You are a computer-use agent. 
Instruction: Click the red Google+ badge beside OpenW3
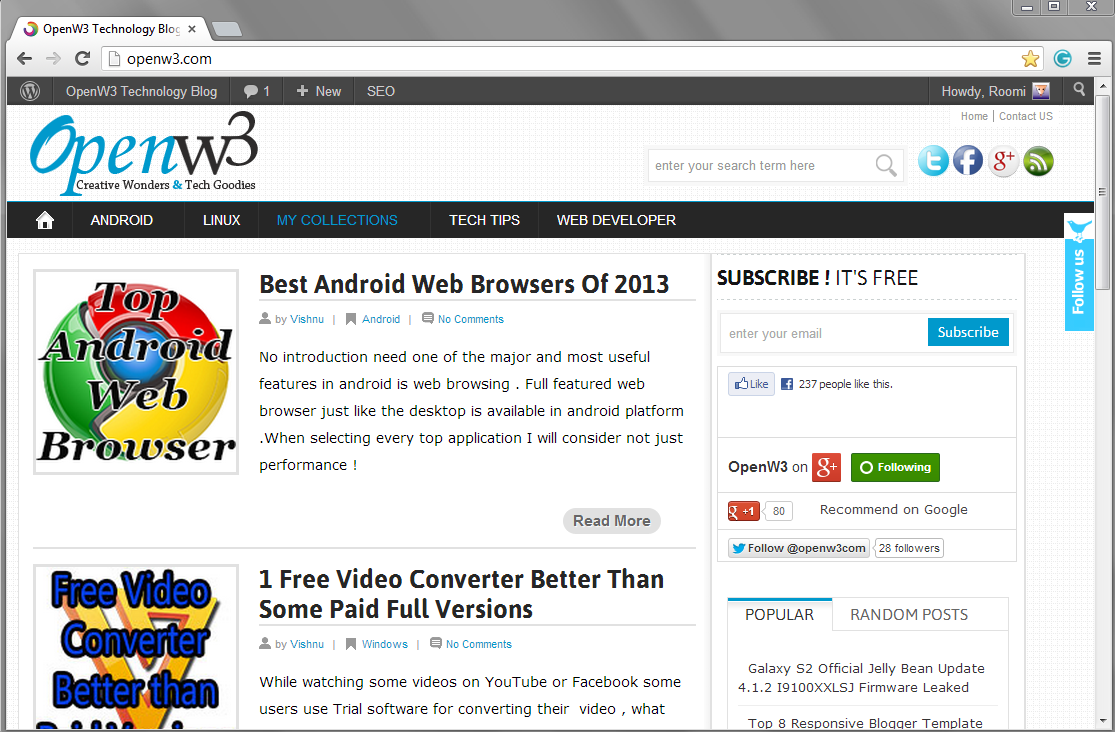[x=826, y=467]
